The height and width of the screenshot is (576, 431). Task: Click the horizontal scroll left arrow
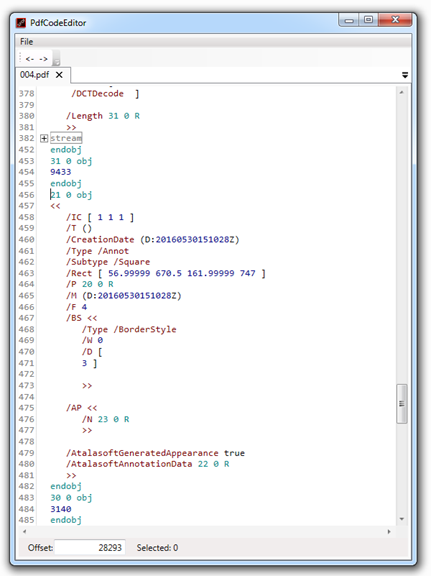point(24,531)
